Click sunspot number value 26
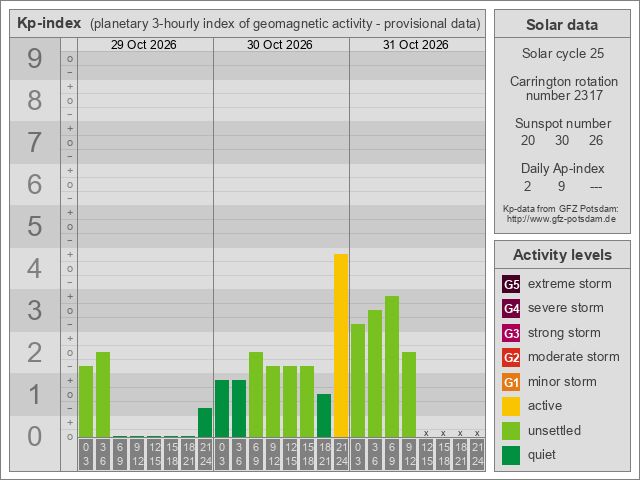Viewport: 640px width, 480px height. tap(596, 140)
